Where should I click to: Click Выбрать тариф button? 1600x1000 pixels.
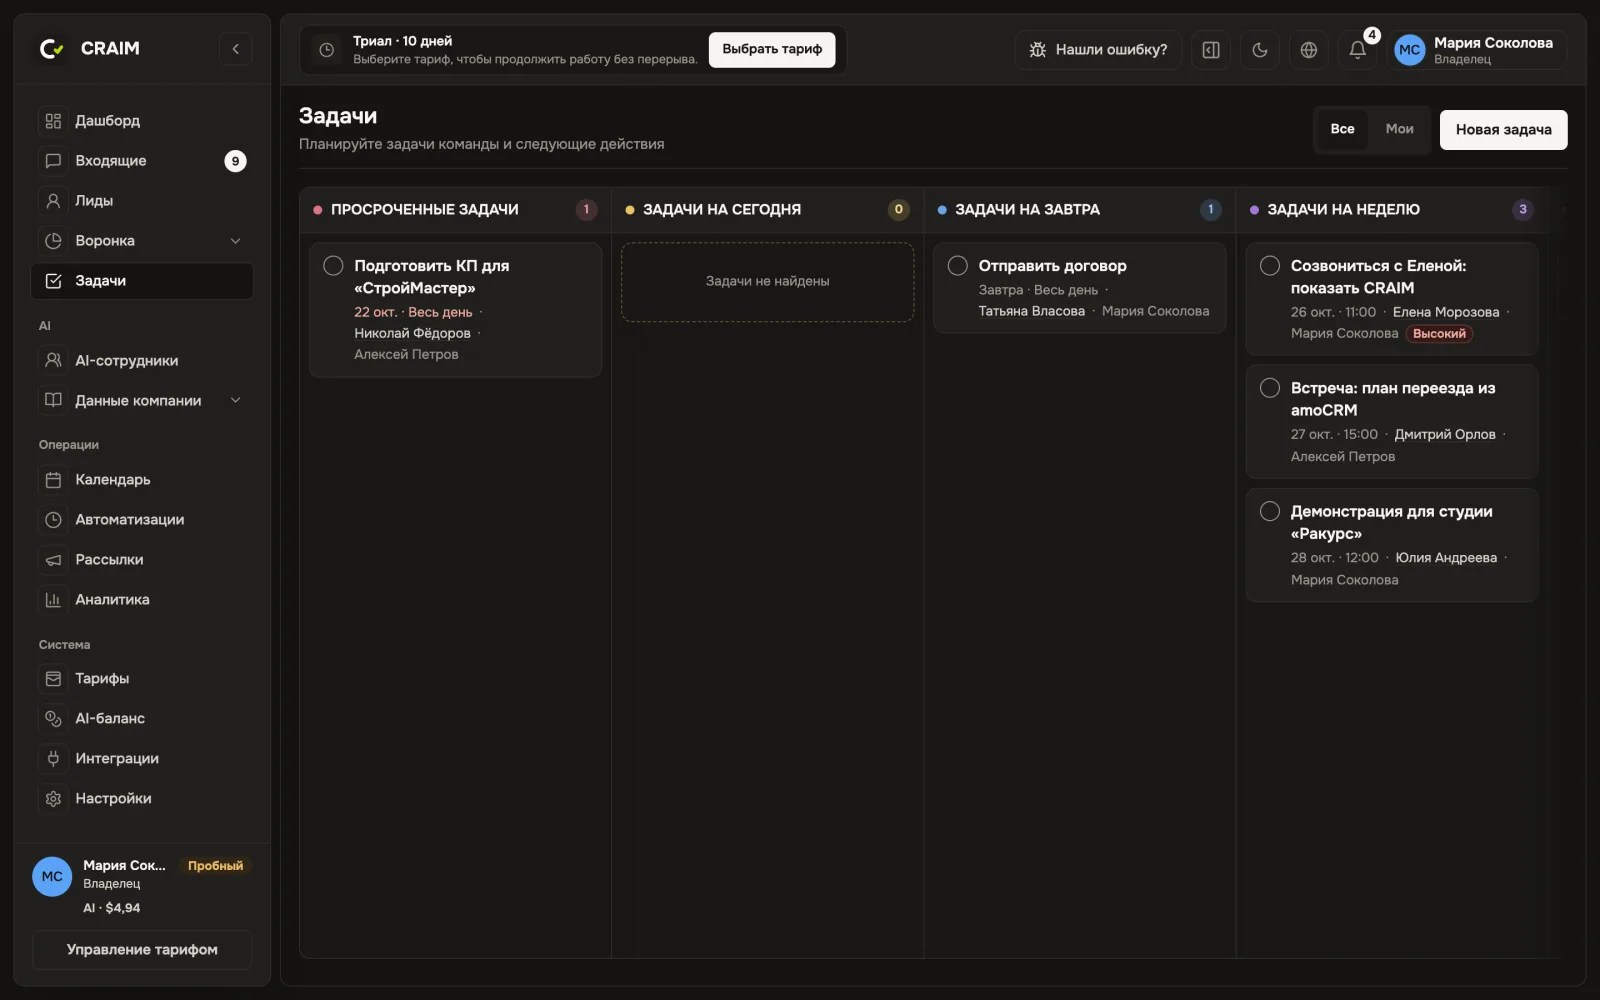tap(772, 49)
